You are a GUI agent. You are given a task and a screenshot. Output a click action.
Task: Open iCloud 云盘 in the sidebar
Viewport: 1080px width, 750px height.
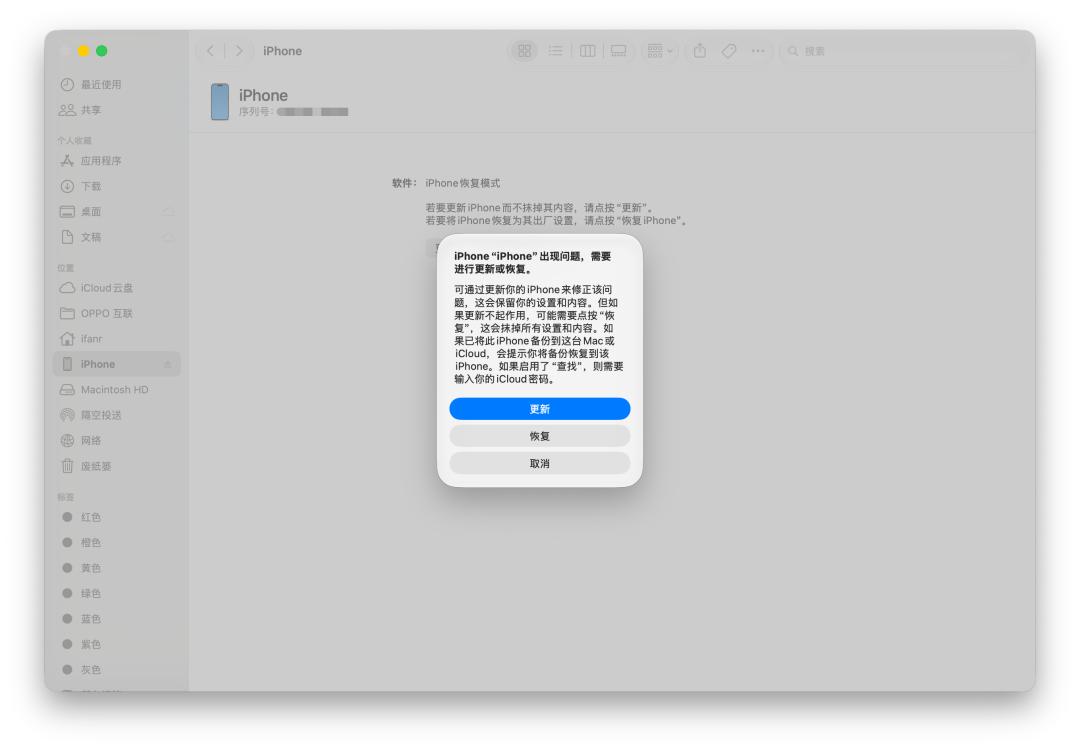click(116, 288)
